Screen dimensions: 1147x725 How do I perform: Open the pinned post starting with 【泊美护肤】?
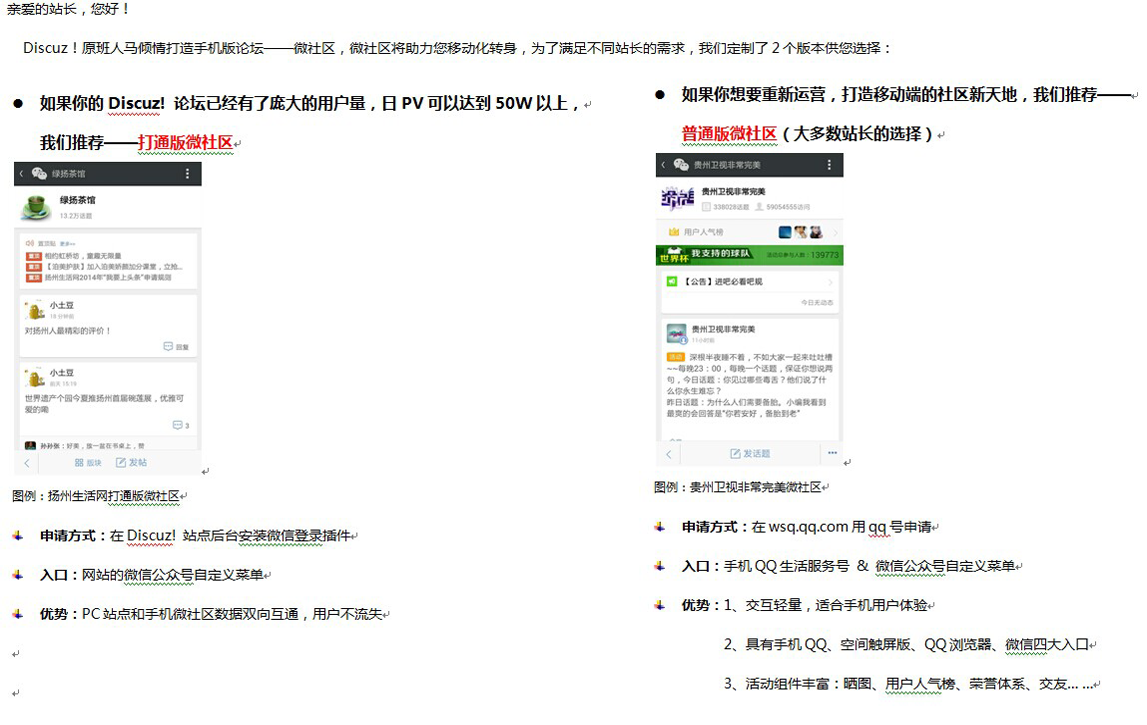click(x=113, y=267)
